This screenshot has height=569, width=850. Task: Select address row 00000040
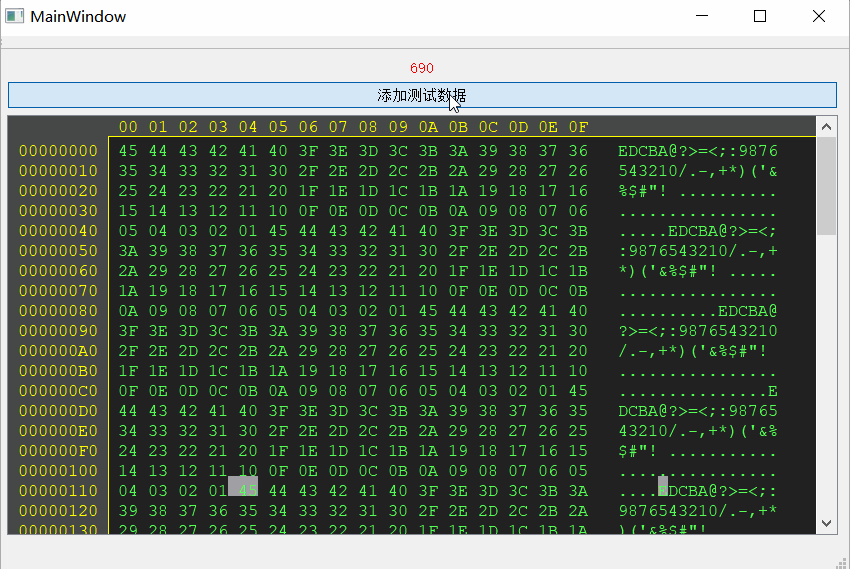58,231
